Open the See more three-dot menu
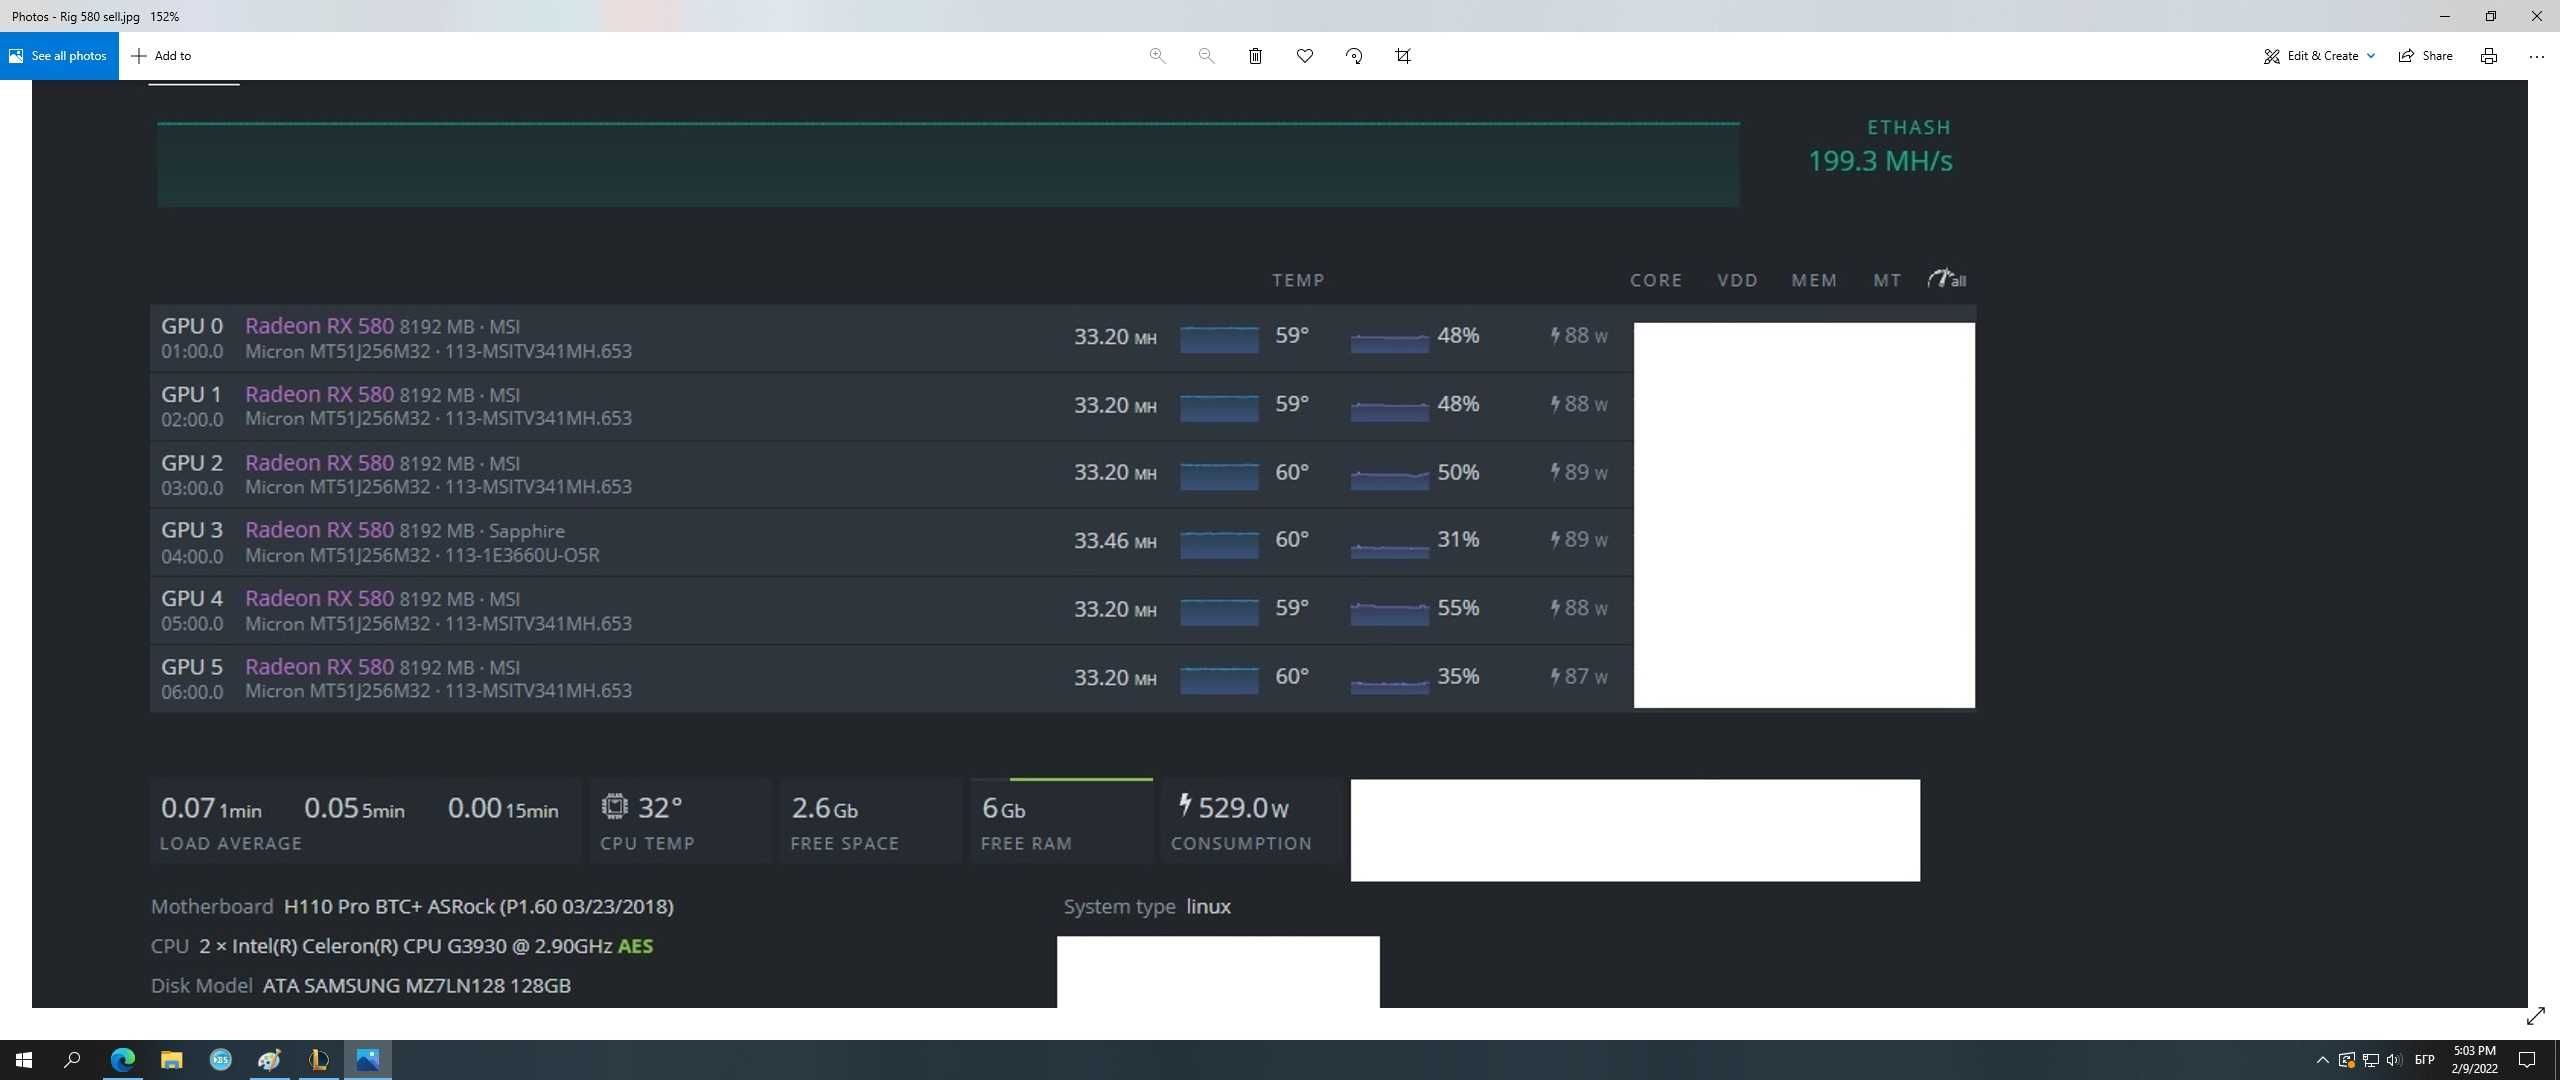This screenshot has height=1080, width=2560. point(2536,56)
